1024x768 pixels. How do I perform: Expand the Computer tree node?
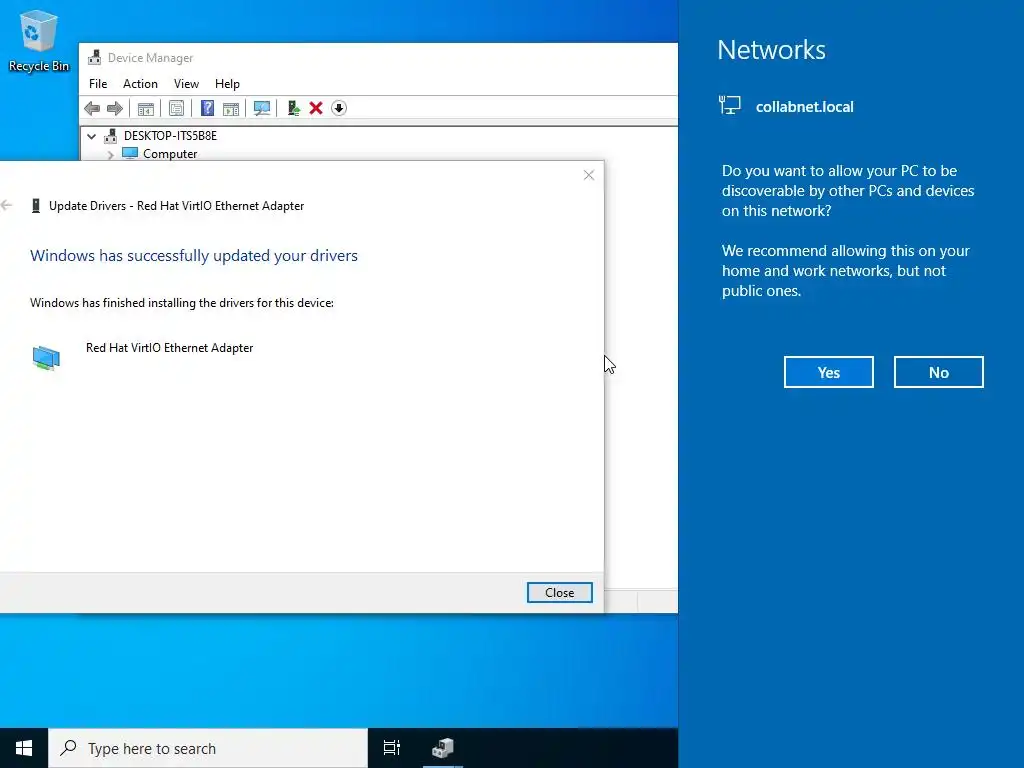pyautogui.click(x=110, y=155)
